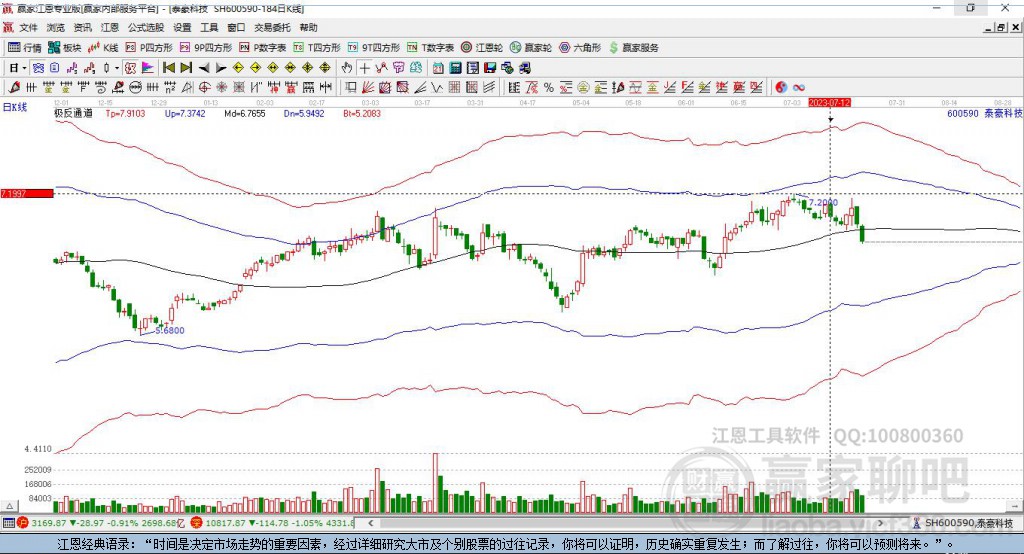The width and height of the screenshot is (1024, 554).
Task: Open the 9T四方形 tool
Action: 374,48
